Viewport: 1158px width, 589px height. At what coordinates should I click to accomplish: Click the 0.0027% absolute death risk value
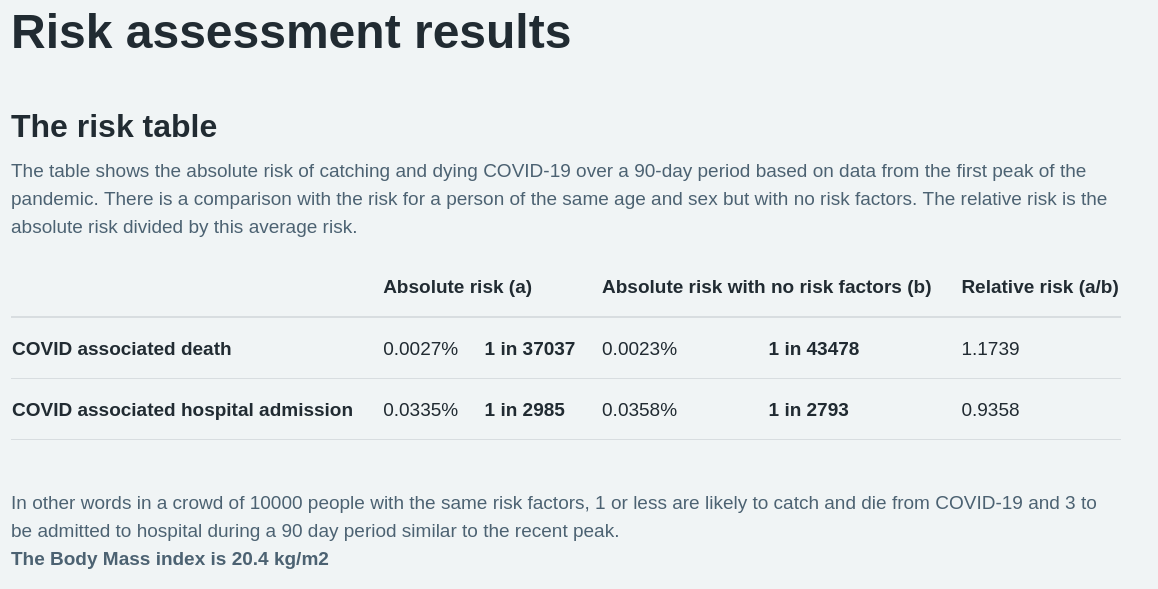420,349
